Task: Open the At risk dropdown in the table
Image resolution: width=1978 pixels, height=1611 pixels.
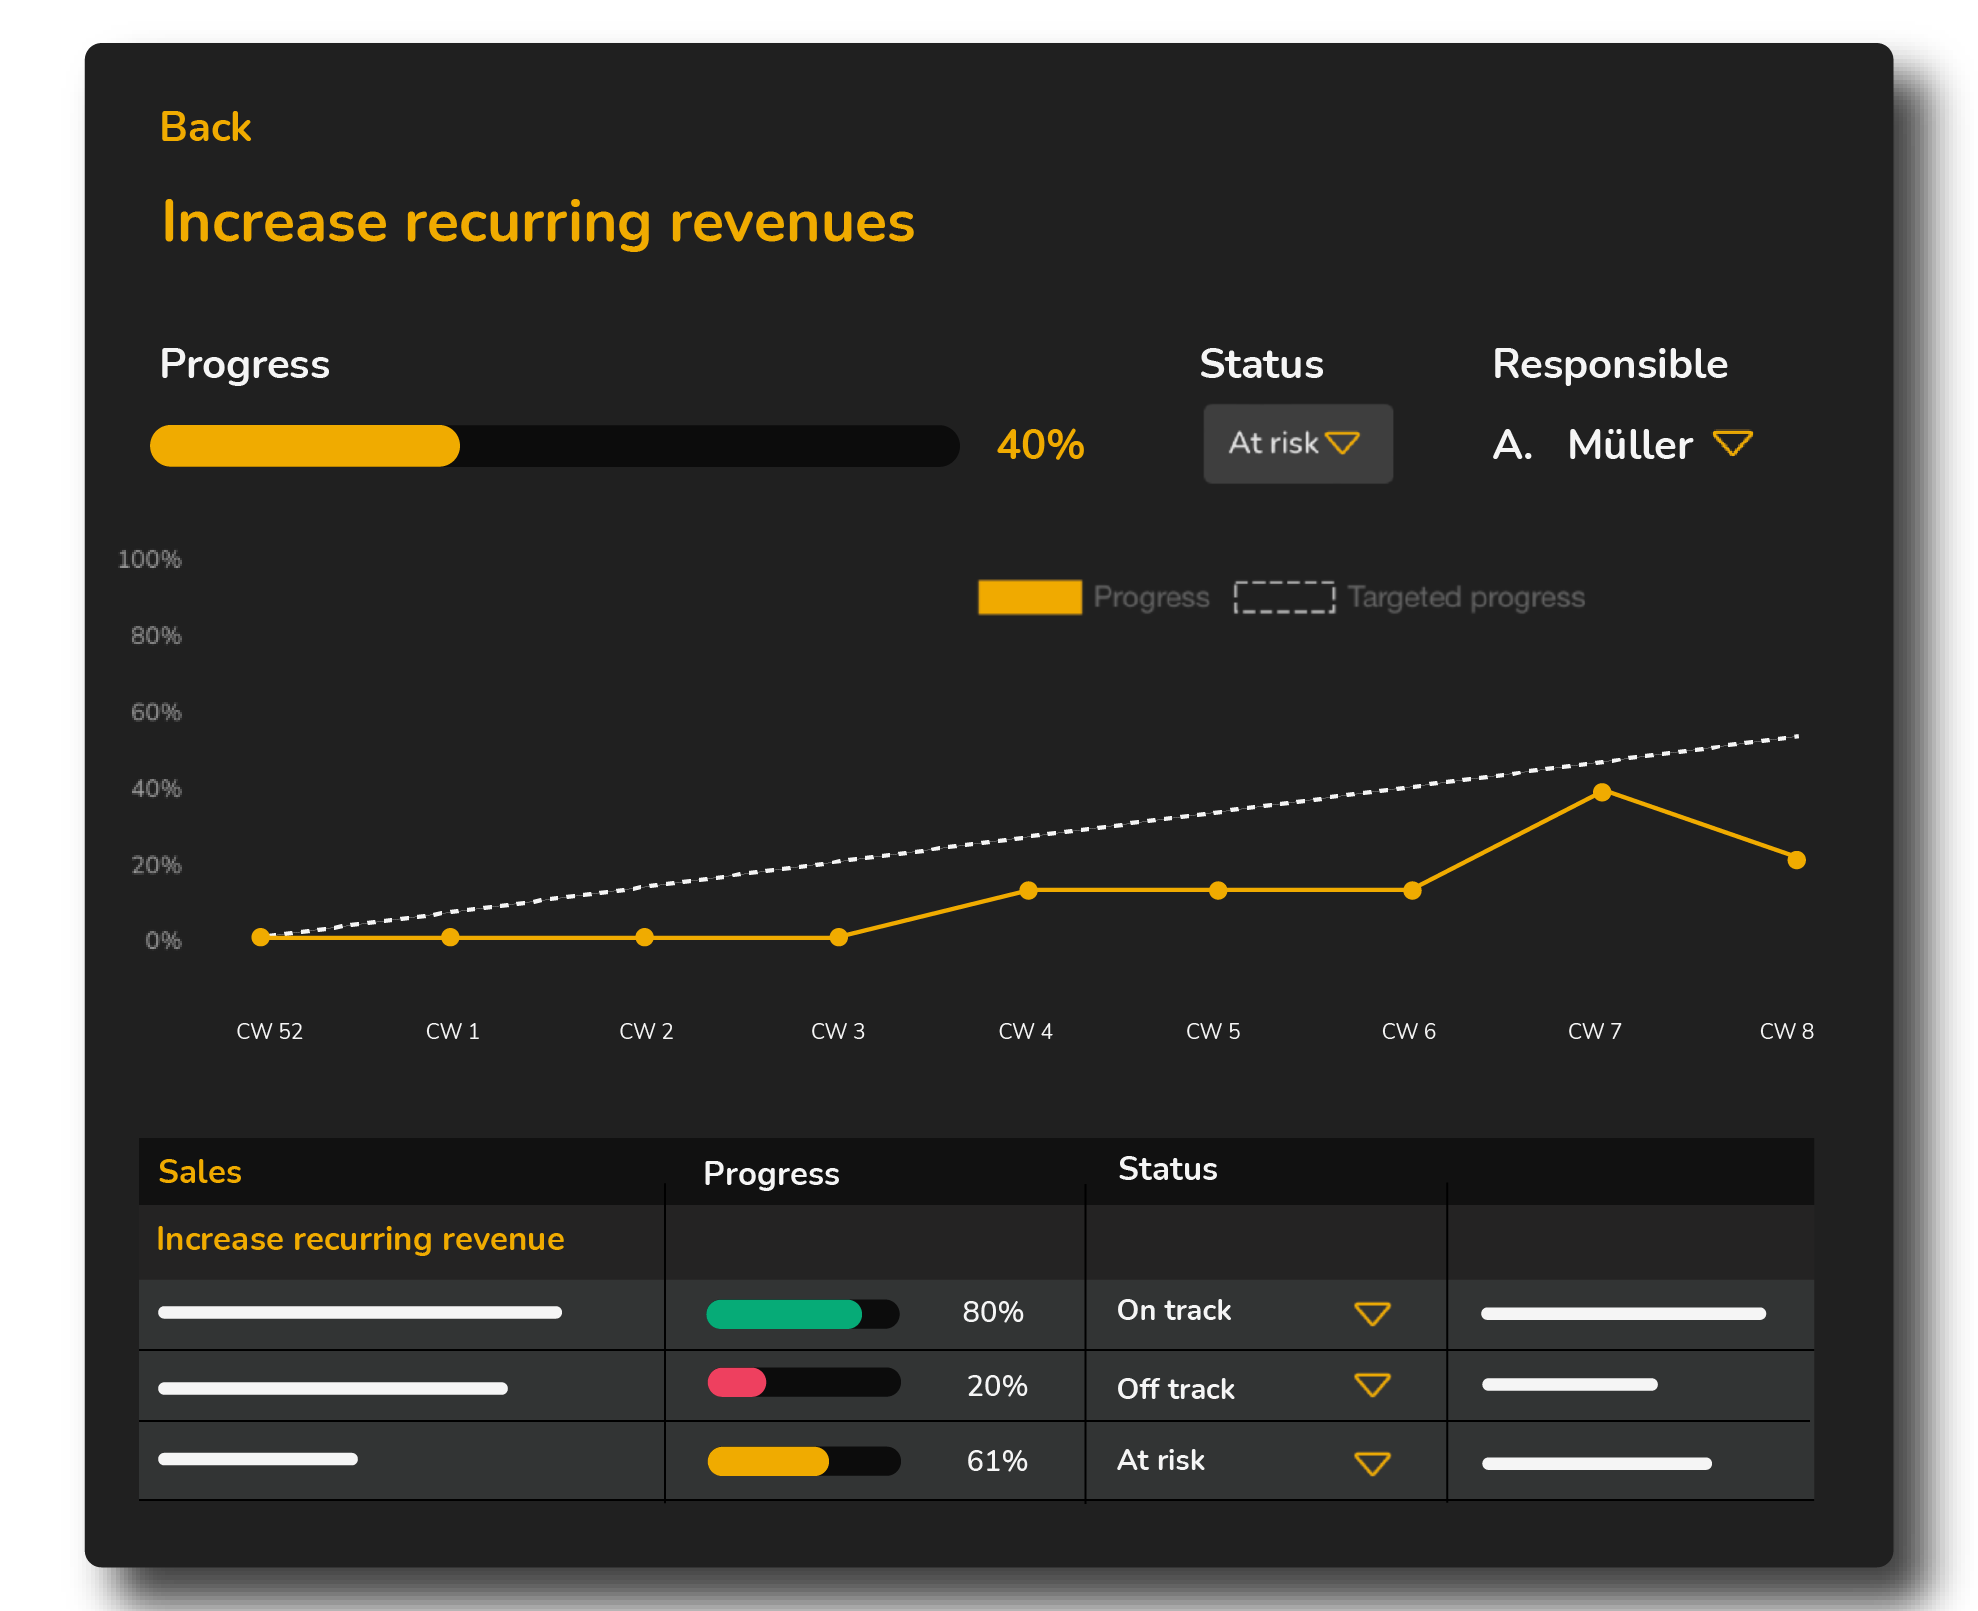Action: 1371,1461
